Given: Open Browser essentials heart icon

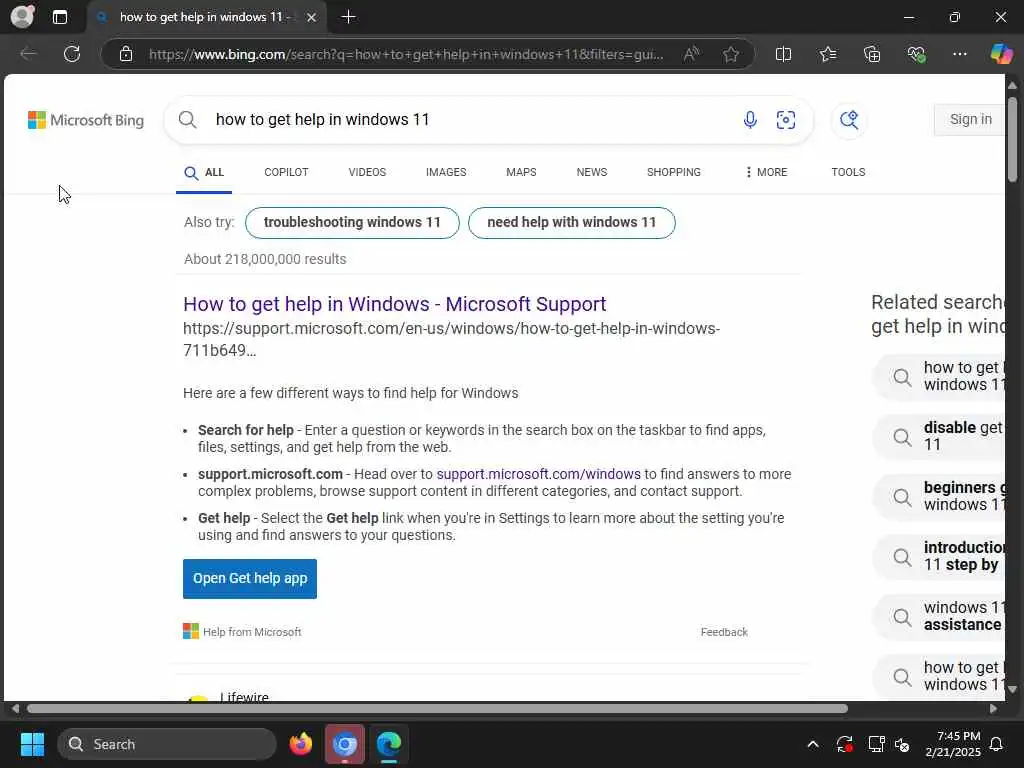Looking at the screenshot, I should [916, 54].
